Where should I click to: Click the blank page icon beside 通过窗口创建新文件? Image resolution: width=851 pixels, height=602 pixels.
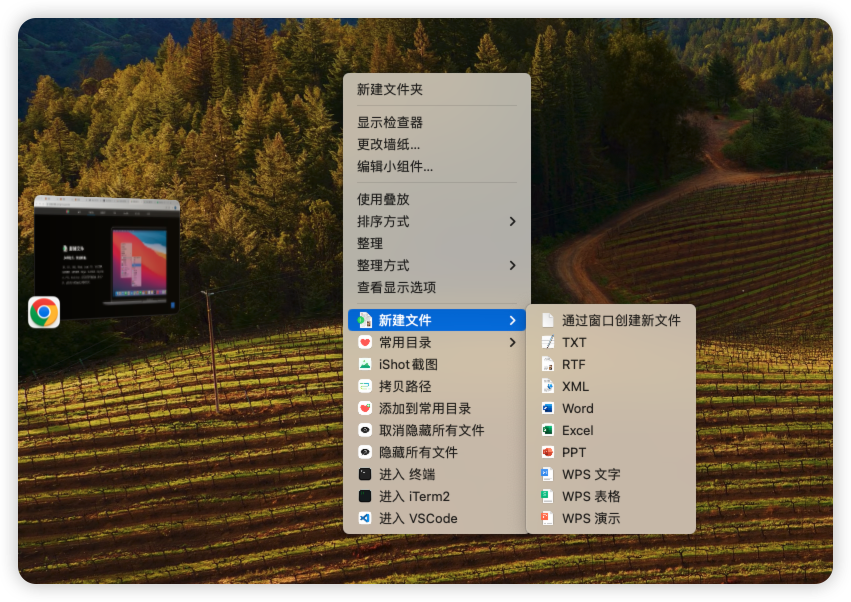pyautogui.click(x=548, y=320)
